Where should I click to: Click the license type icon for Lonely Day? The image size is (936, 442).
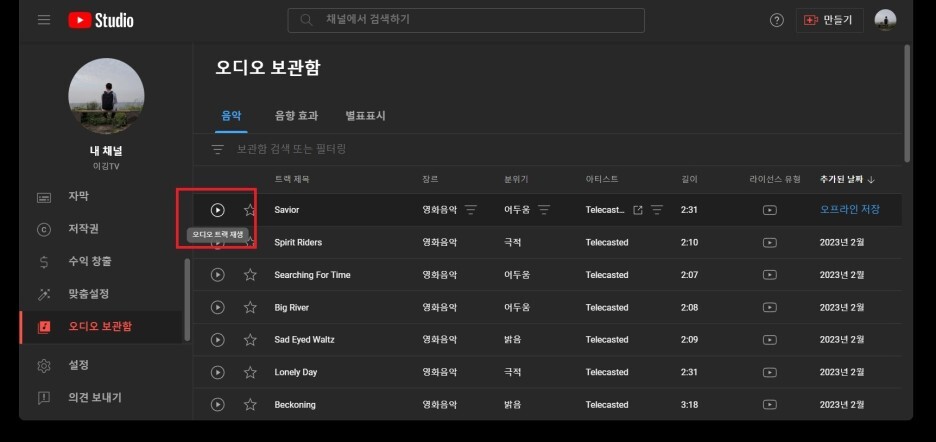coord(770,372)
